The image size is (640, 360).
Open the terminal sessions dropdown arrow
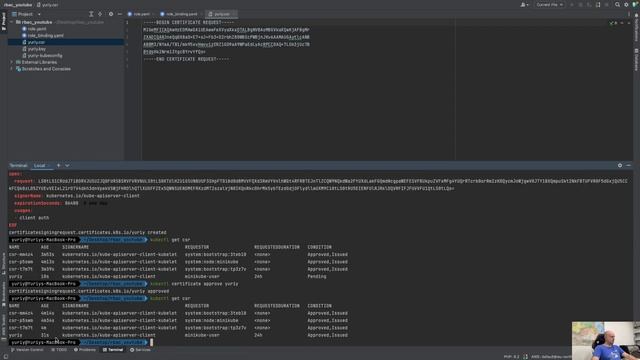(67, 166)
